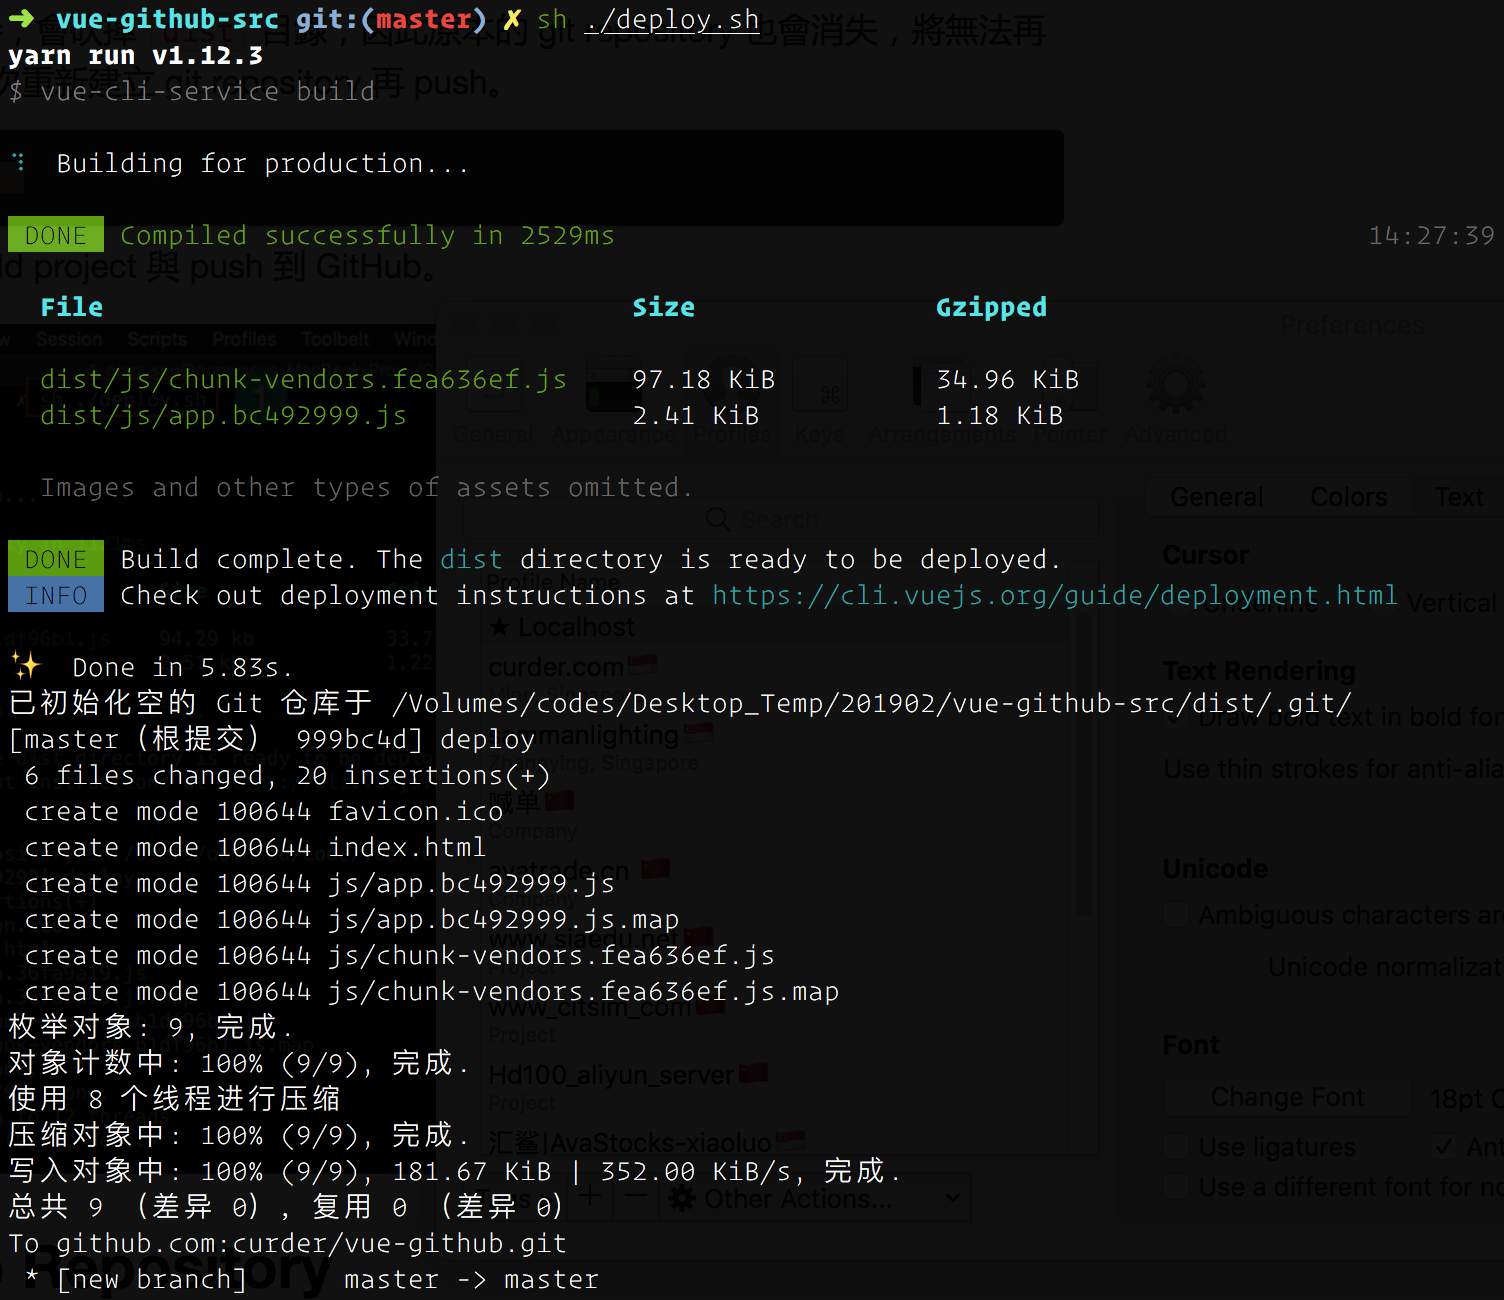
Task: Open the Text profile tab
Action: point(1458,497)
